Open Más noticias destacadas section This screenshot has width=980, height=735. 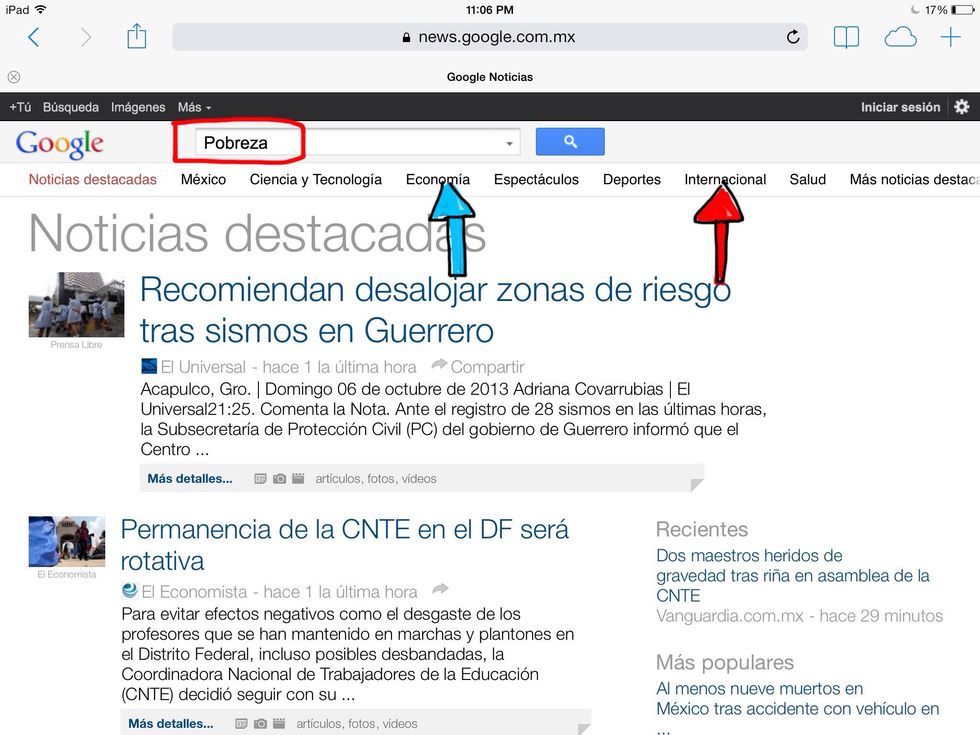pyautogui.click(x=914, y=179)
